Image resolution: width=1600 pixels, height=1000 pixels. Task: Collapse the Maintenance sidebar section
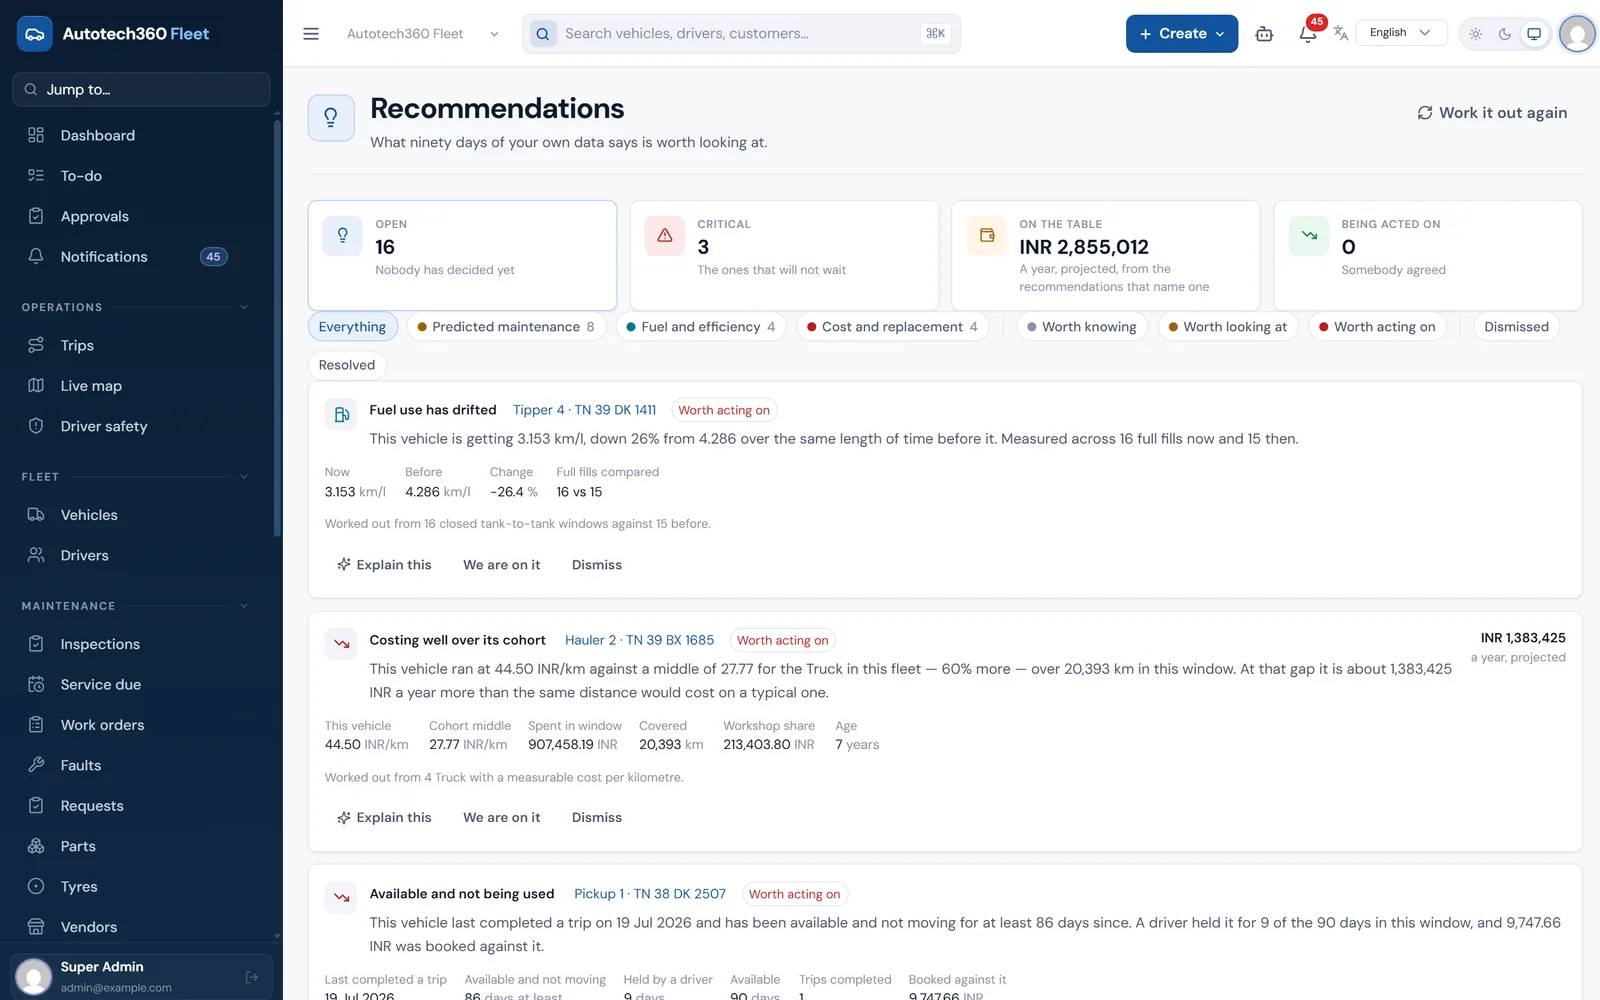point(244,606)
